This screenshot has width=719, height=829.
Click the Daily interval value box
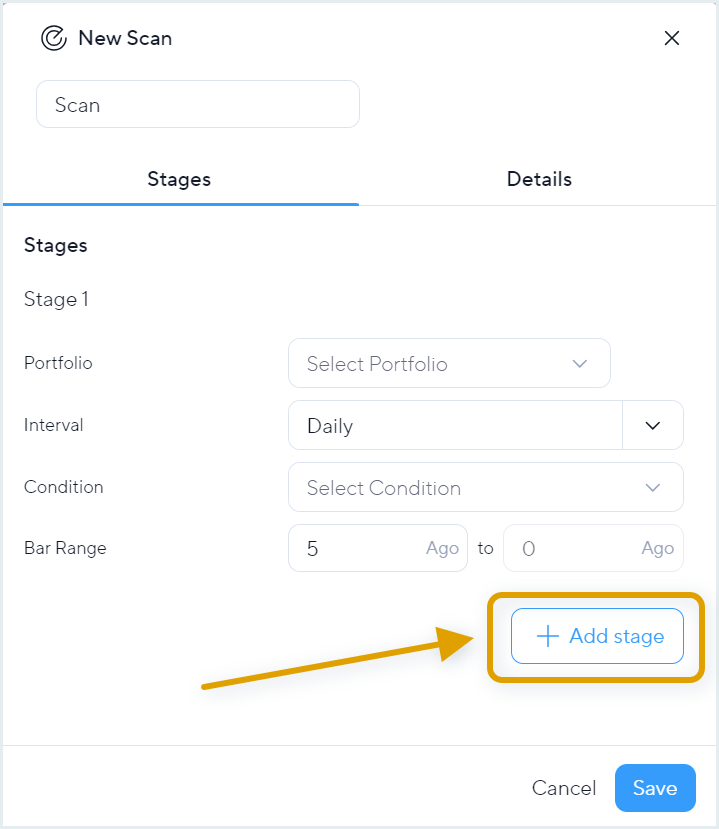click(455, 426)
